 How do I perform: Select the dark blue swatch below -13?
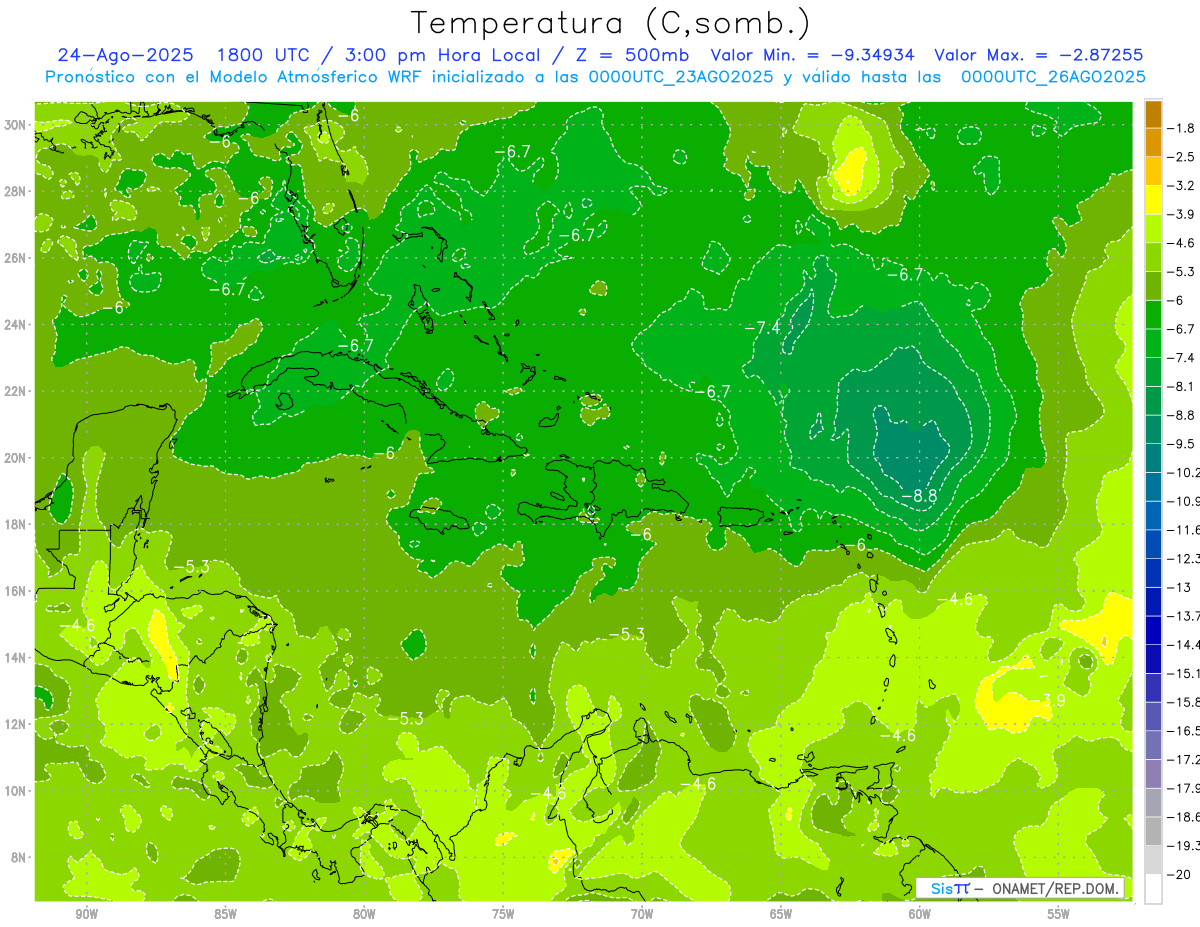click(1153, 602)
